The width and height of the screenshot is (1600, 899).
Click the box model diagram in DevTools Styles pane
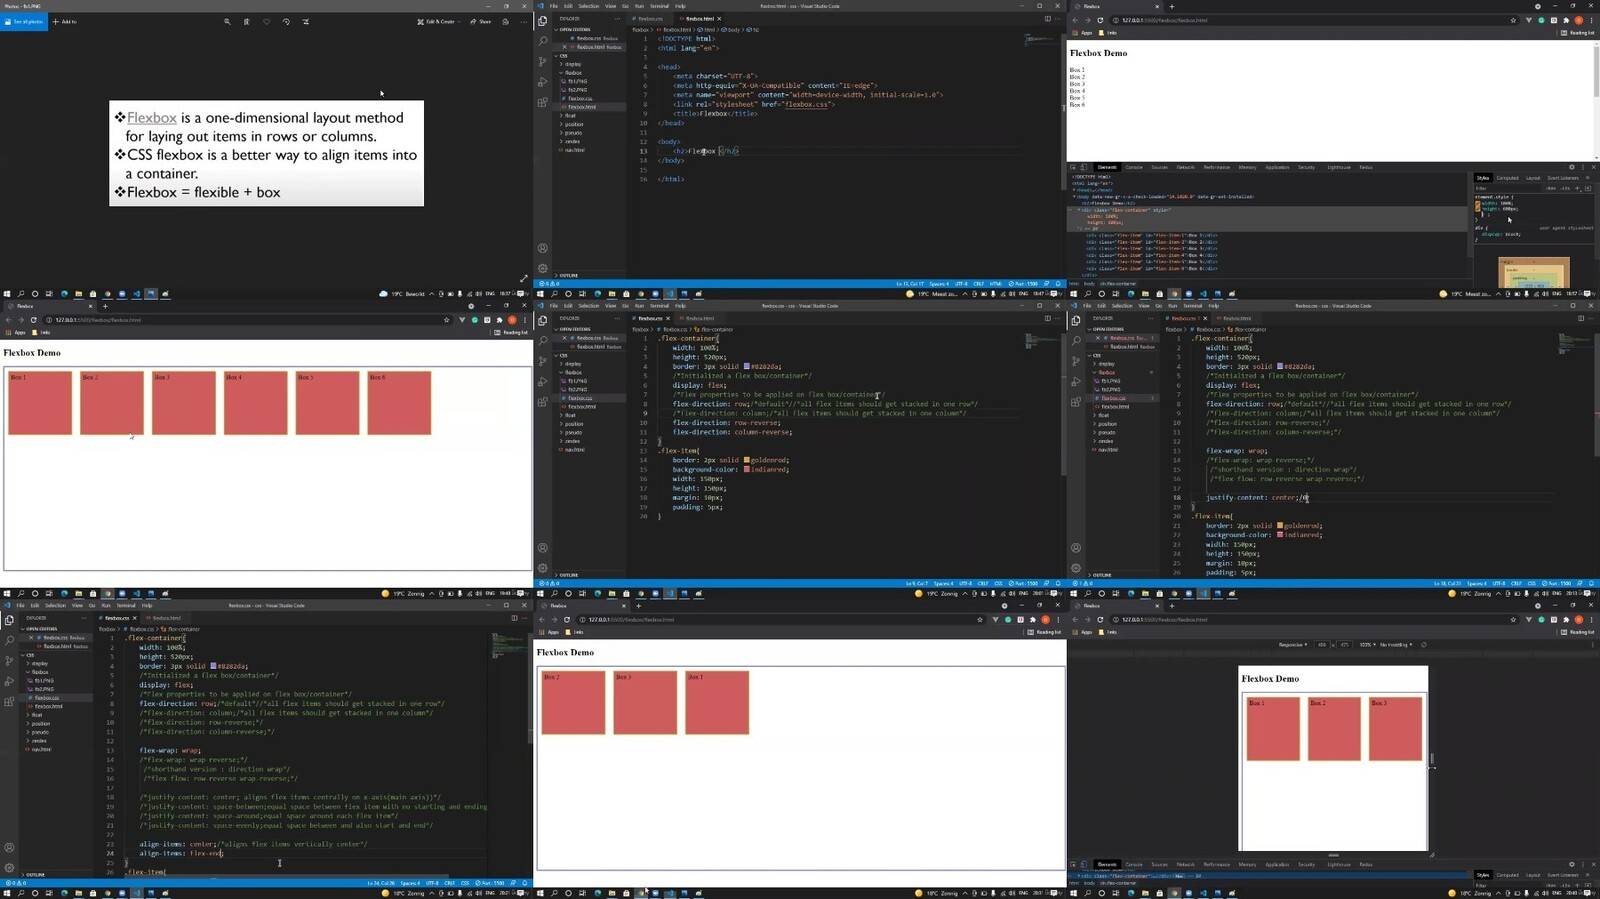click(1534, 272)
